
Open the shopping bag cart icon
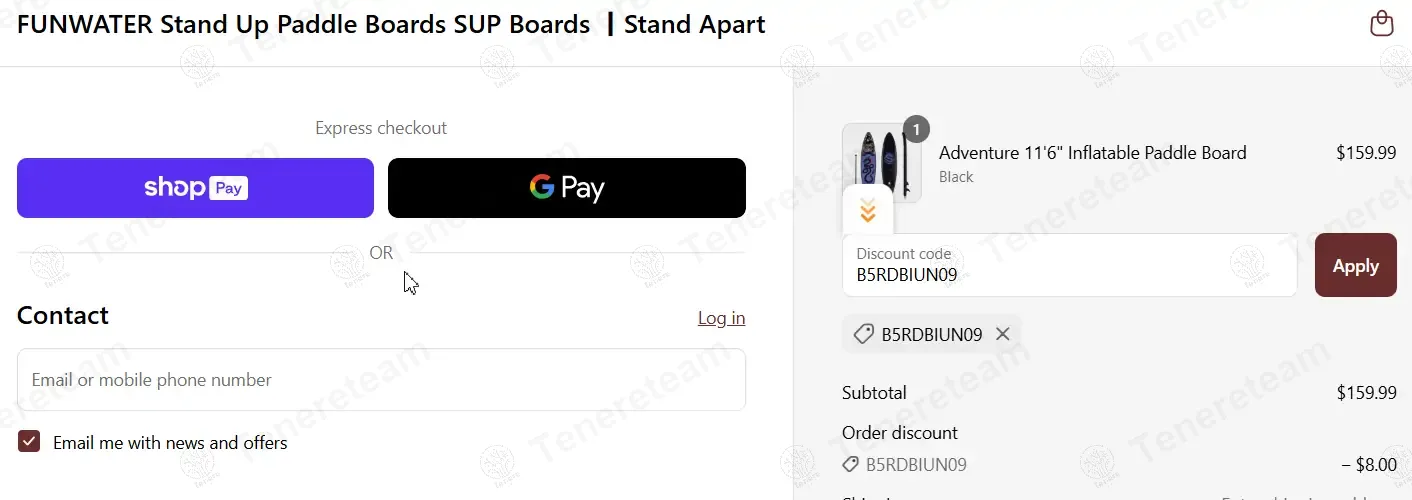(1381, 24)
